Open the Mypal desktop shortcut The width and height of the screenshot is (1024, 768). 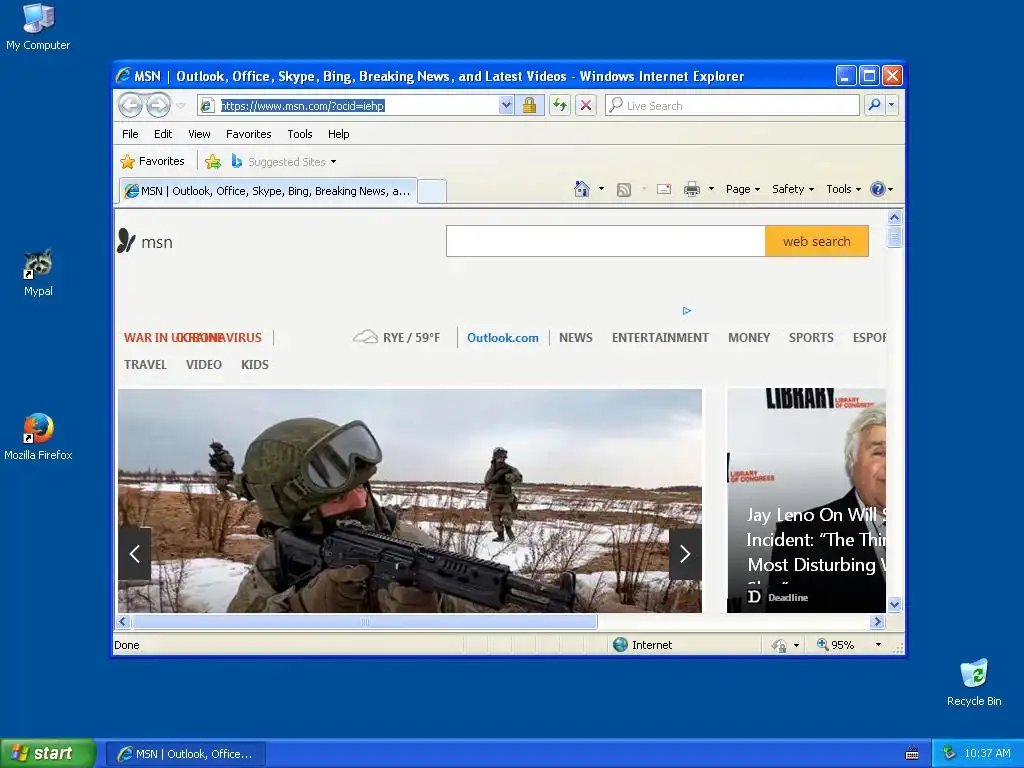click(x=38, y=273)
